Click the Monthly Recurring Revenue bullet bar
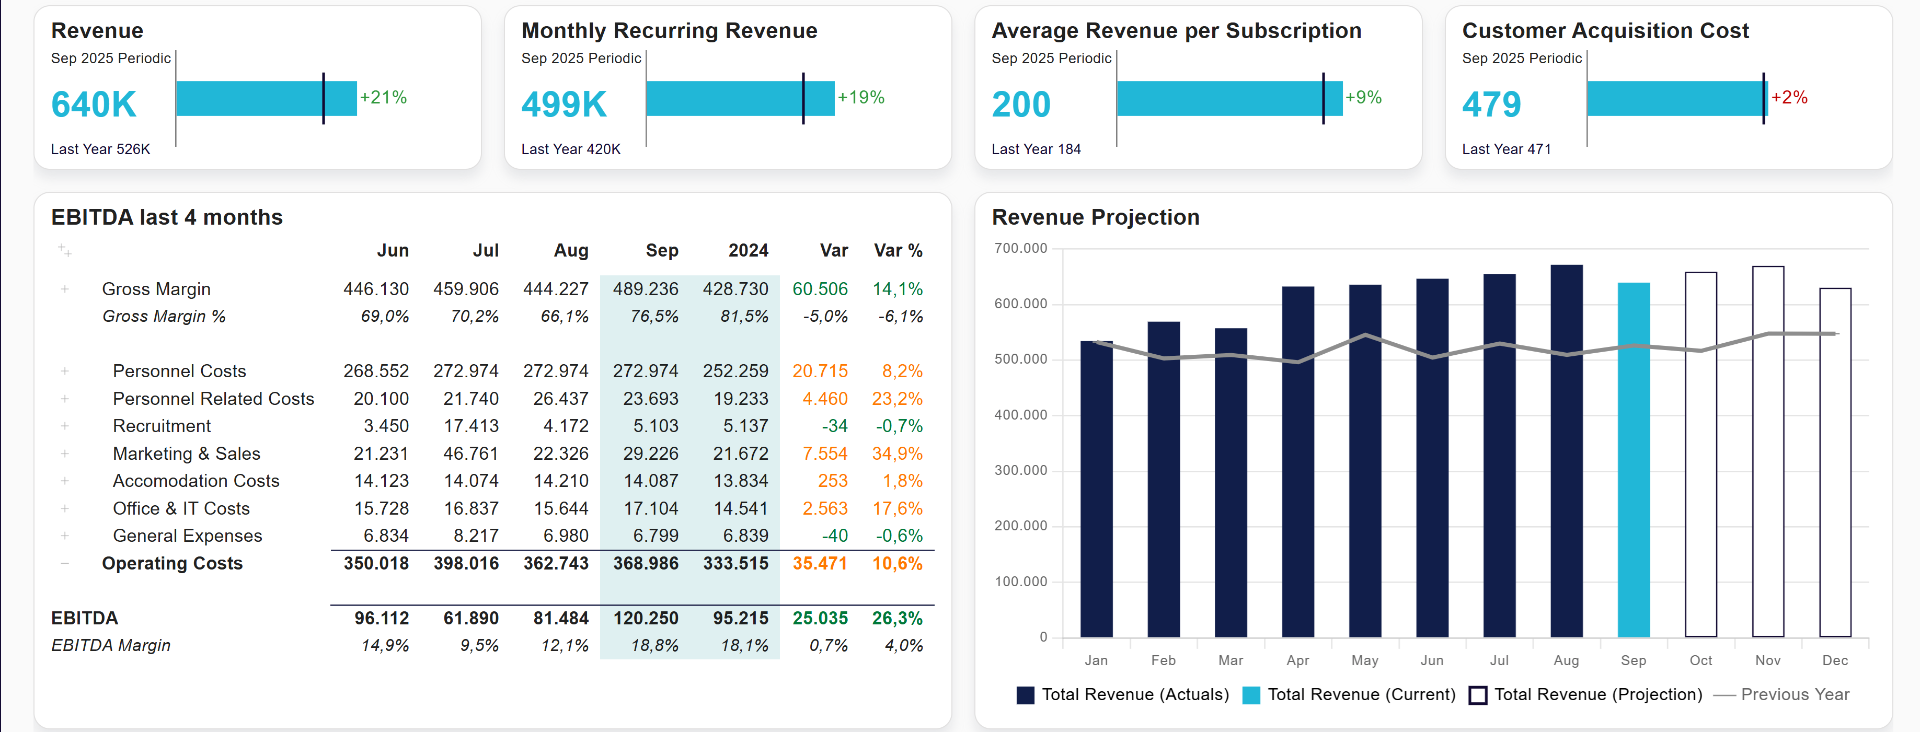This screenshot has width=1920, height=732. coord(740,98)
